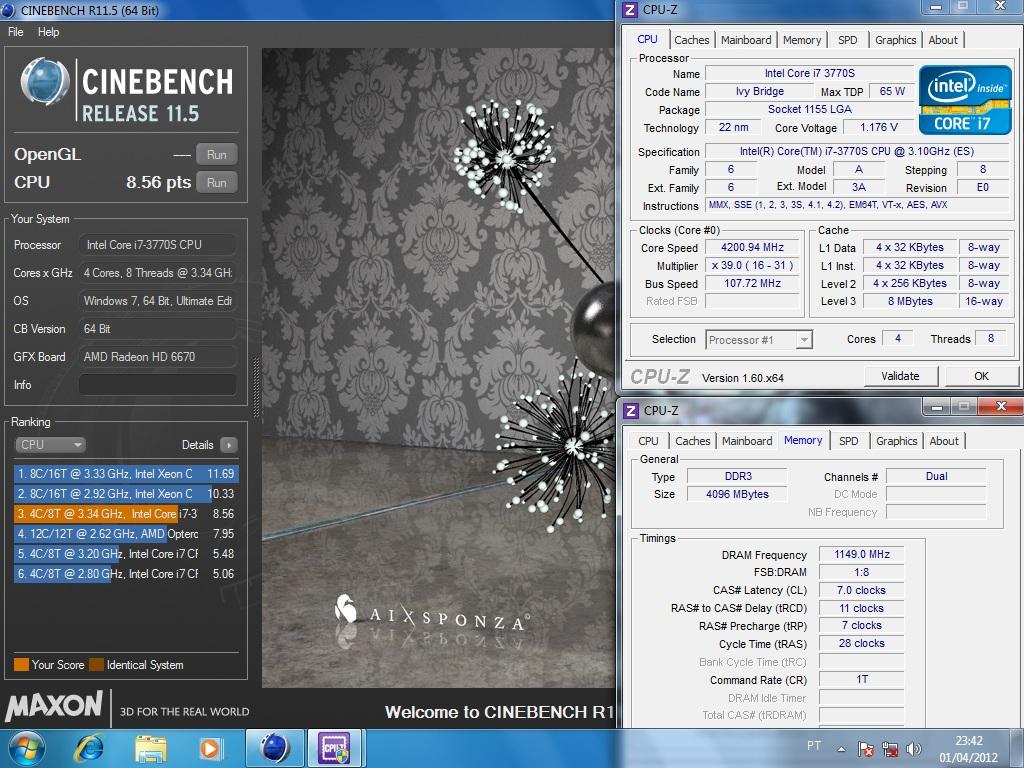This screenshot has height=768, width=1024.
Task: Click the Processor field in Your System
Action: (x=157, y=245)
